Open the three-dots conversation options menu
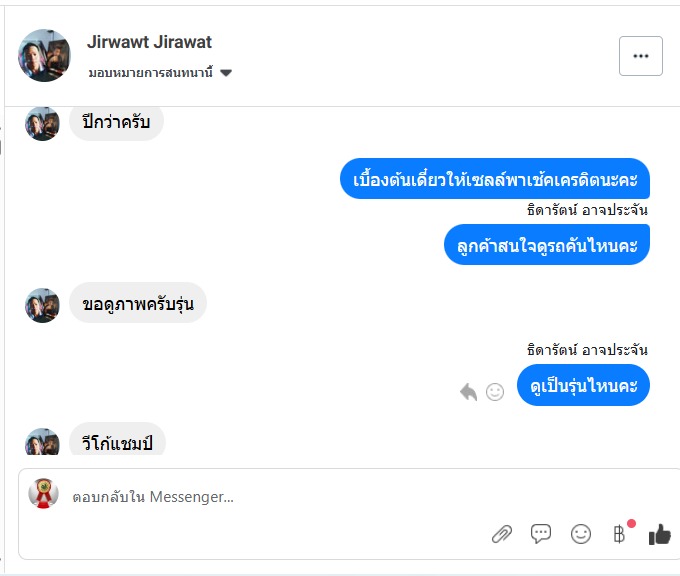This screenshot has width=680, height=576. 641,56
